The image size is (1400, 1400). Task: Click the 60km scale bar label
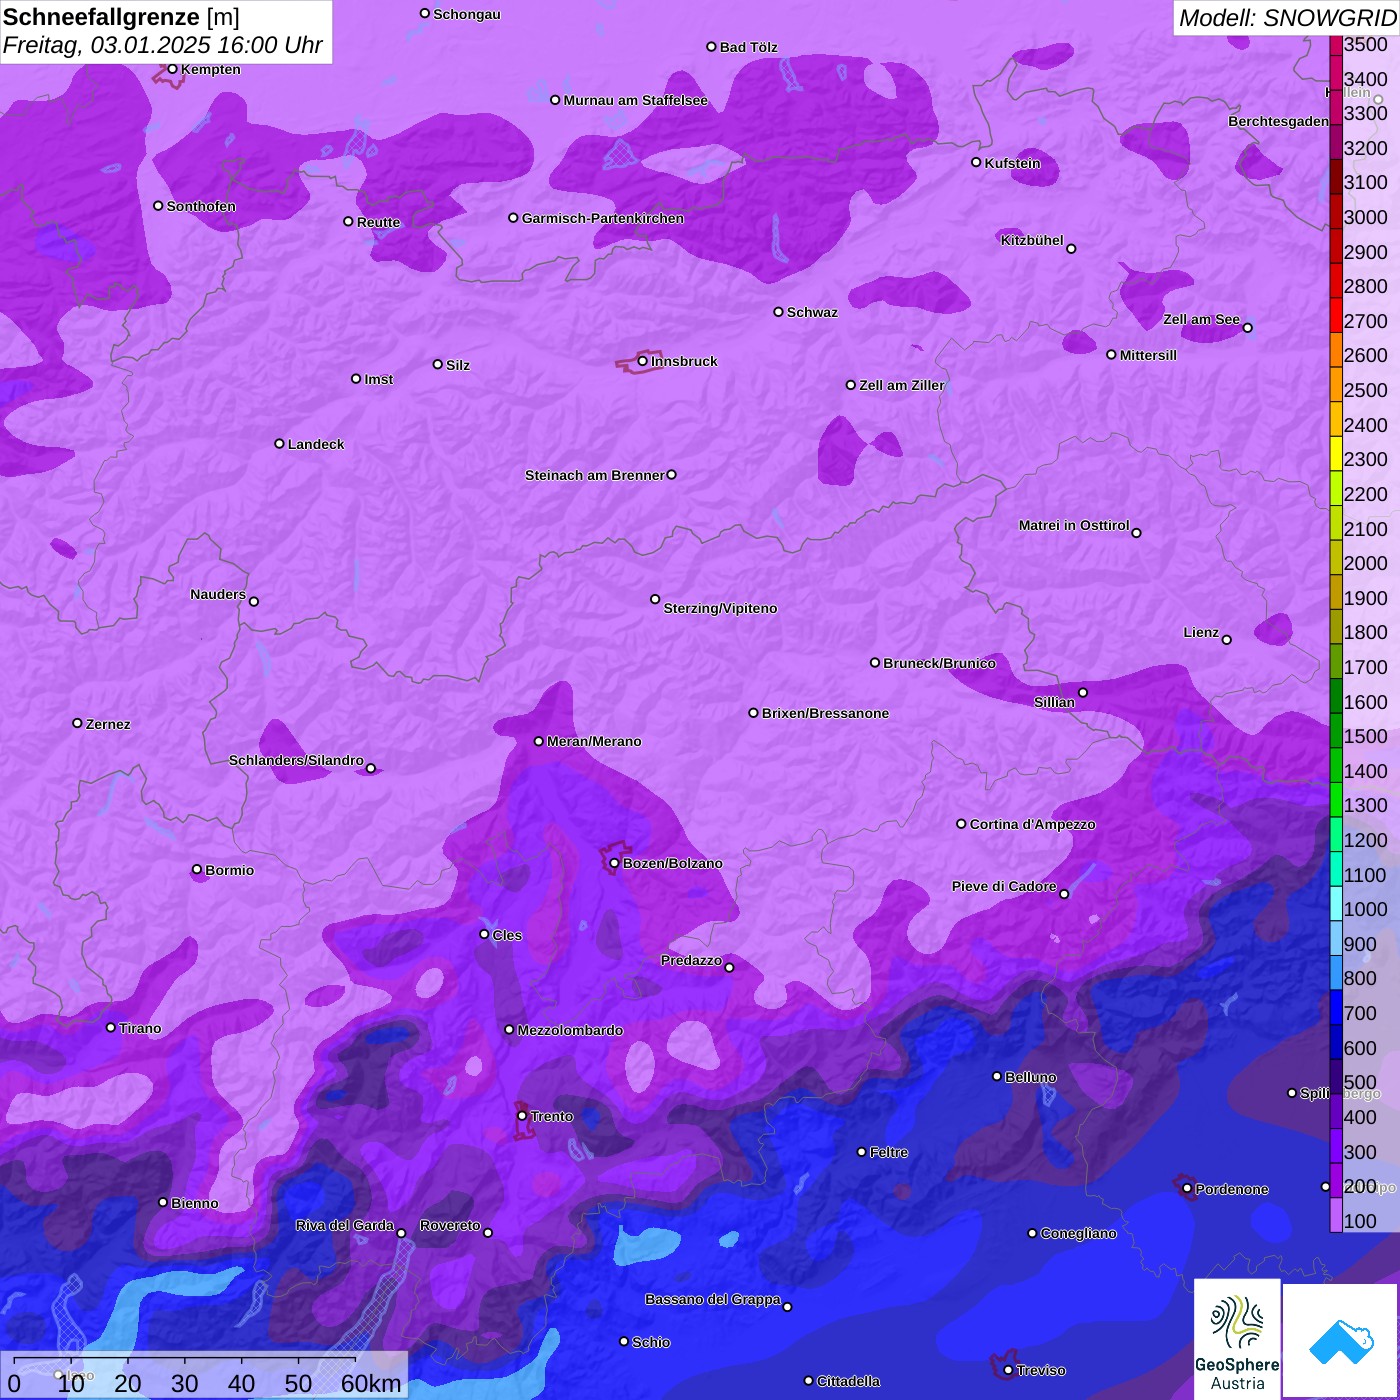371,1383
